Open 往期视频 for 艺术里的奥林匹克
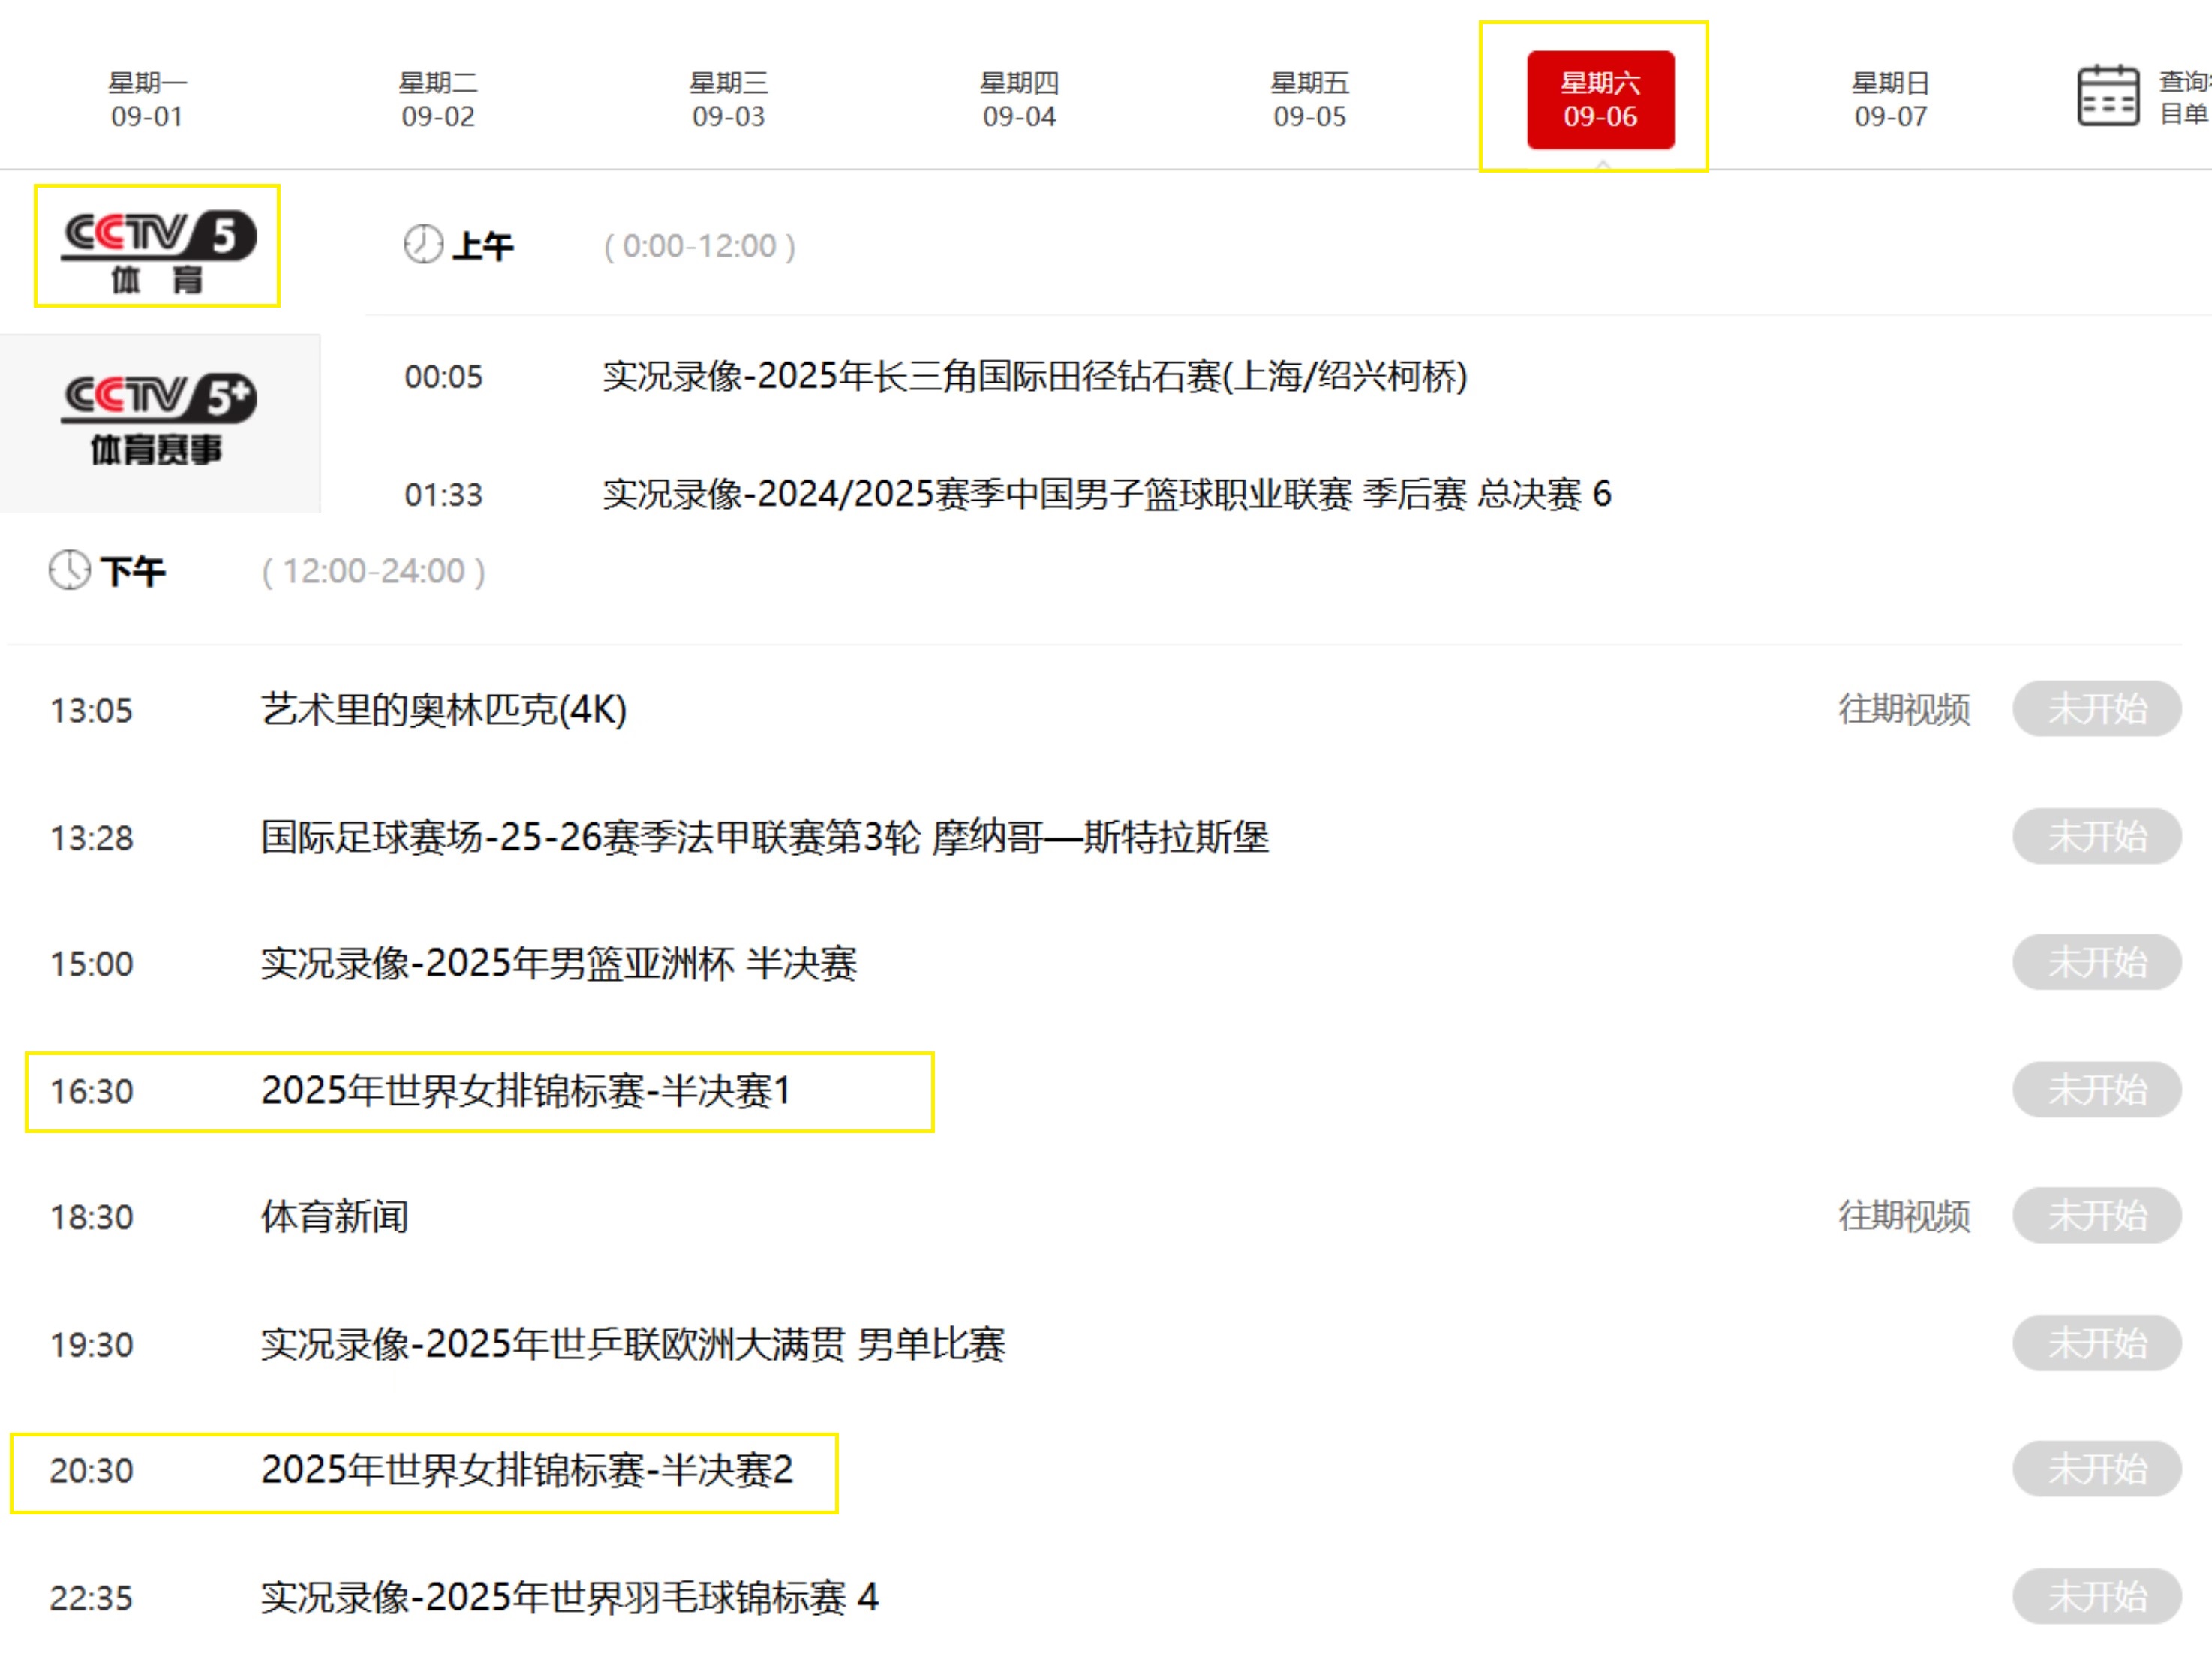Viewport: 2212px width, 1657px height. point(1904,709)
